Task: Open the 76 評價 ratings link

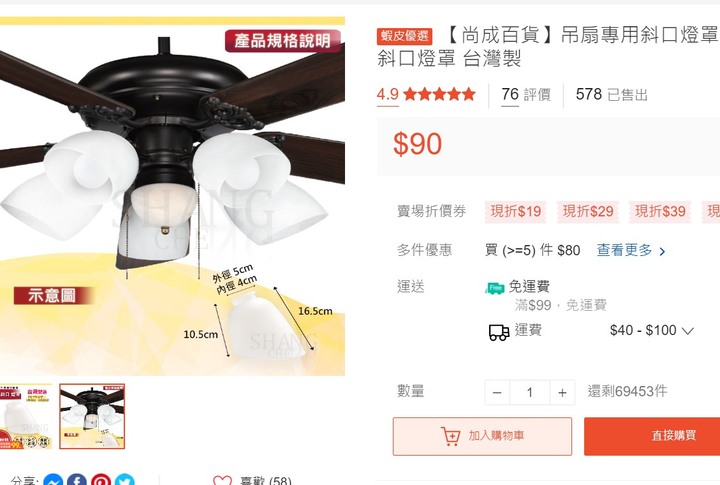Action: tap(526, 95)
